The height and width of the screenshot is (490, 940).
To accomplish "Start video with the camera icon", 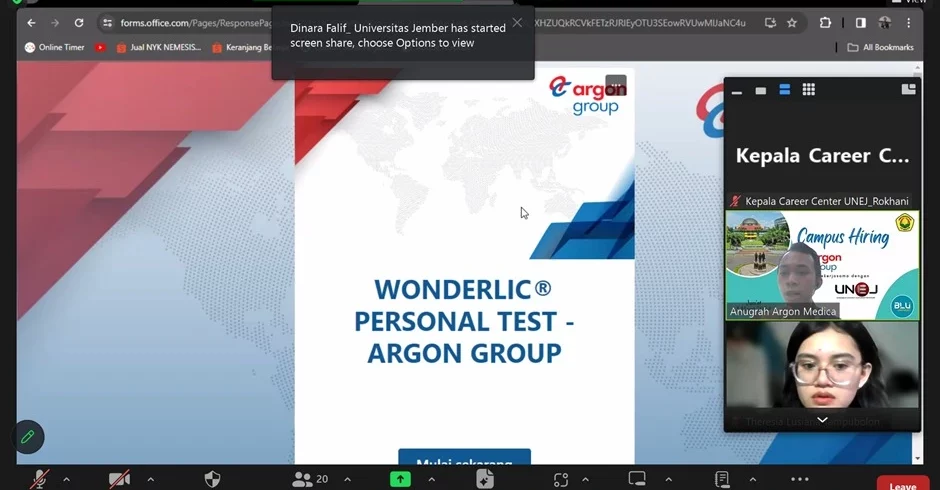I will 119,479.
